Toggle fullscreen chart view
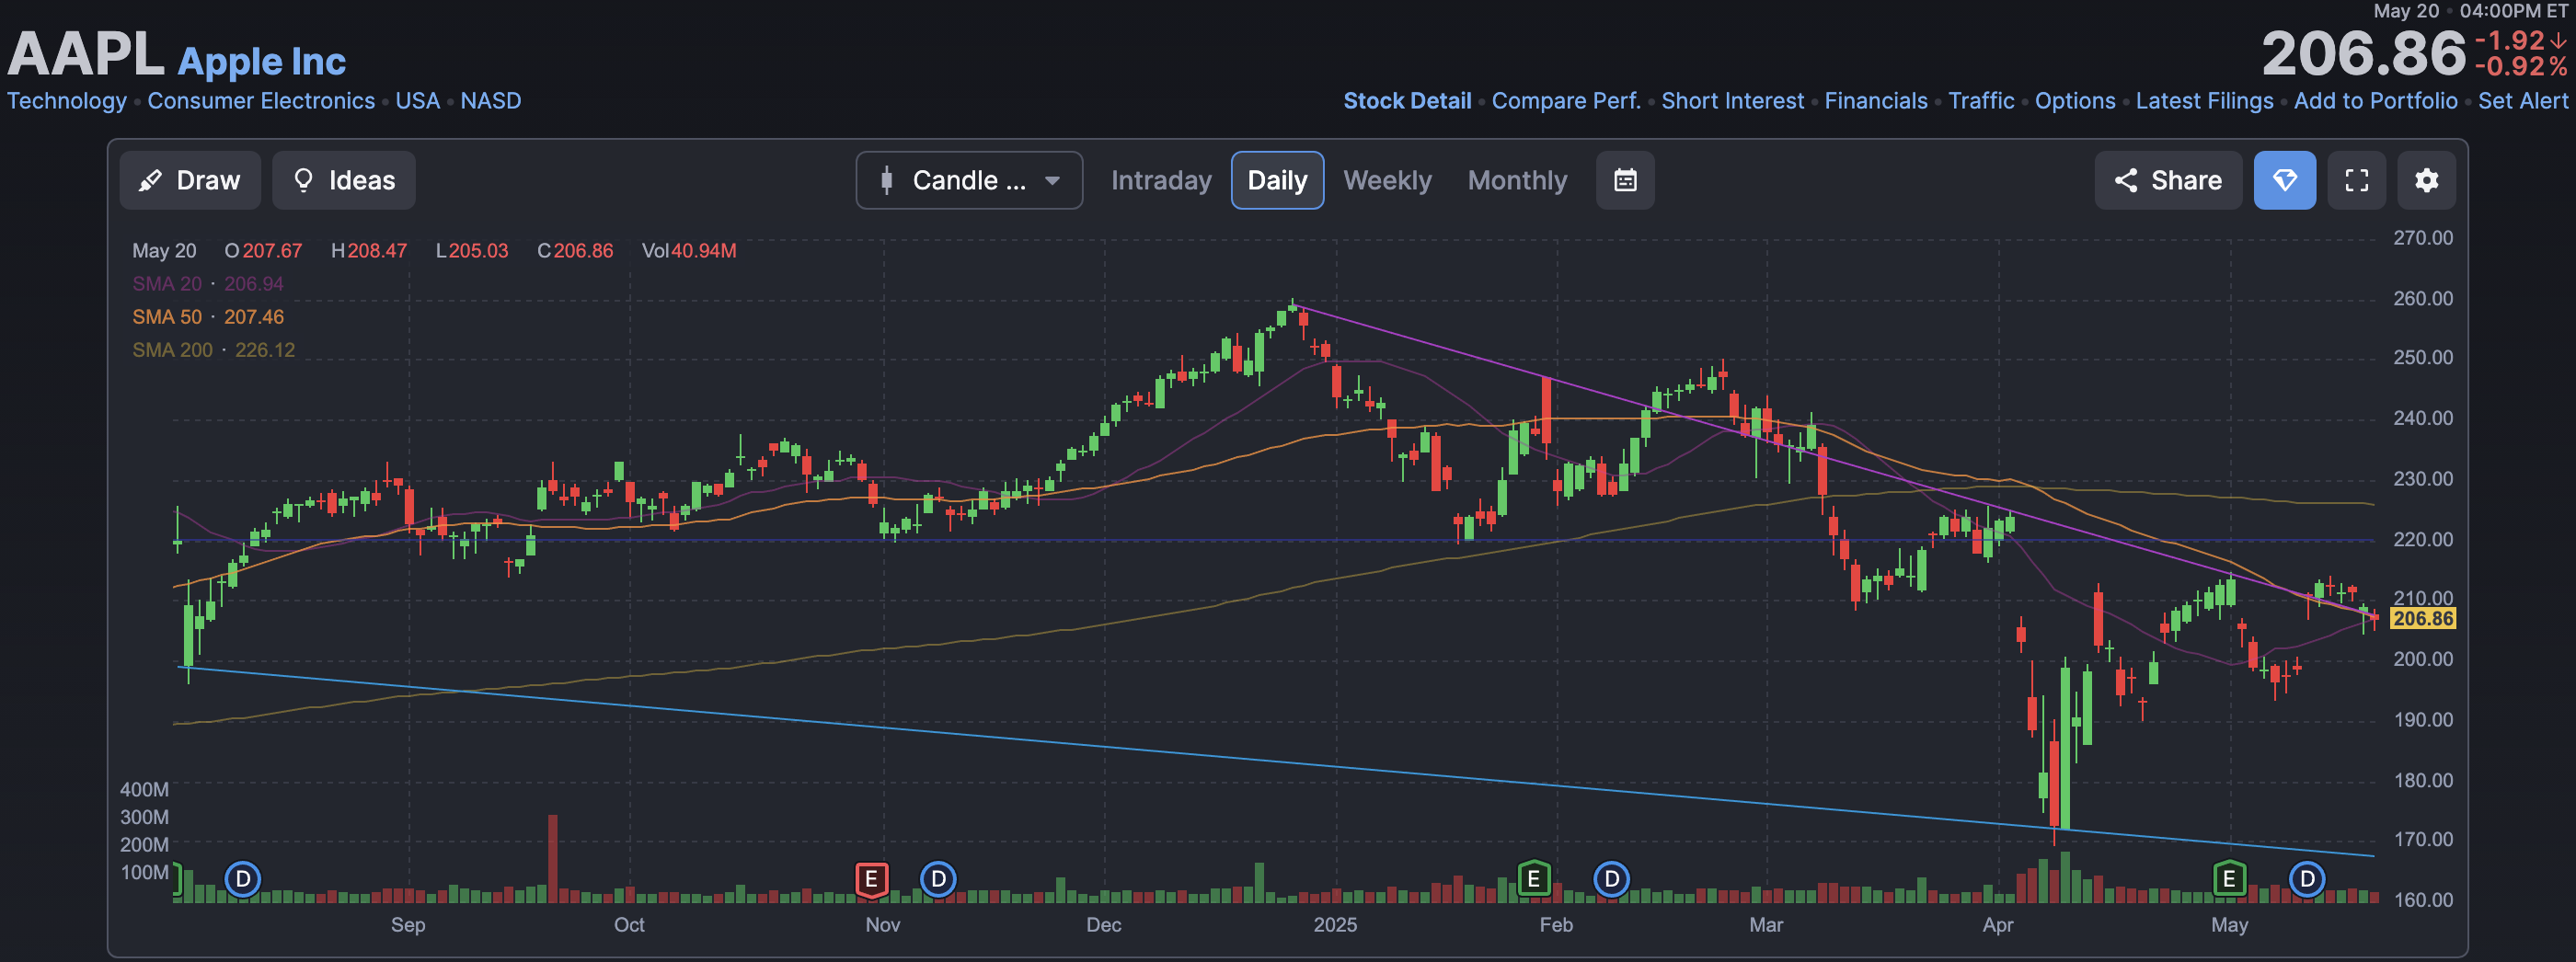Screen dimensions: 2576x962 pyautogui.click(x=2356, y=180)
